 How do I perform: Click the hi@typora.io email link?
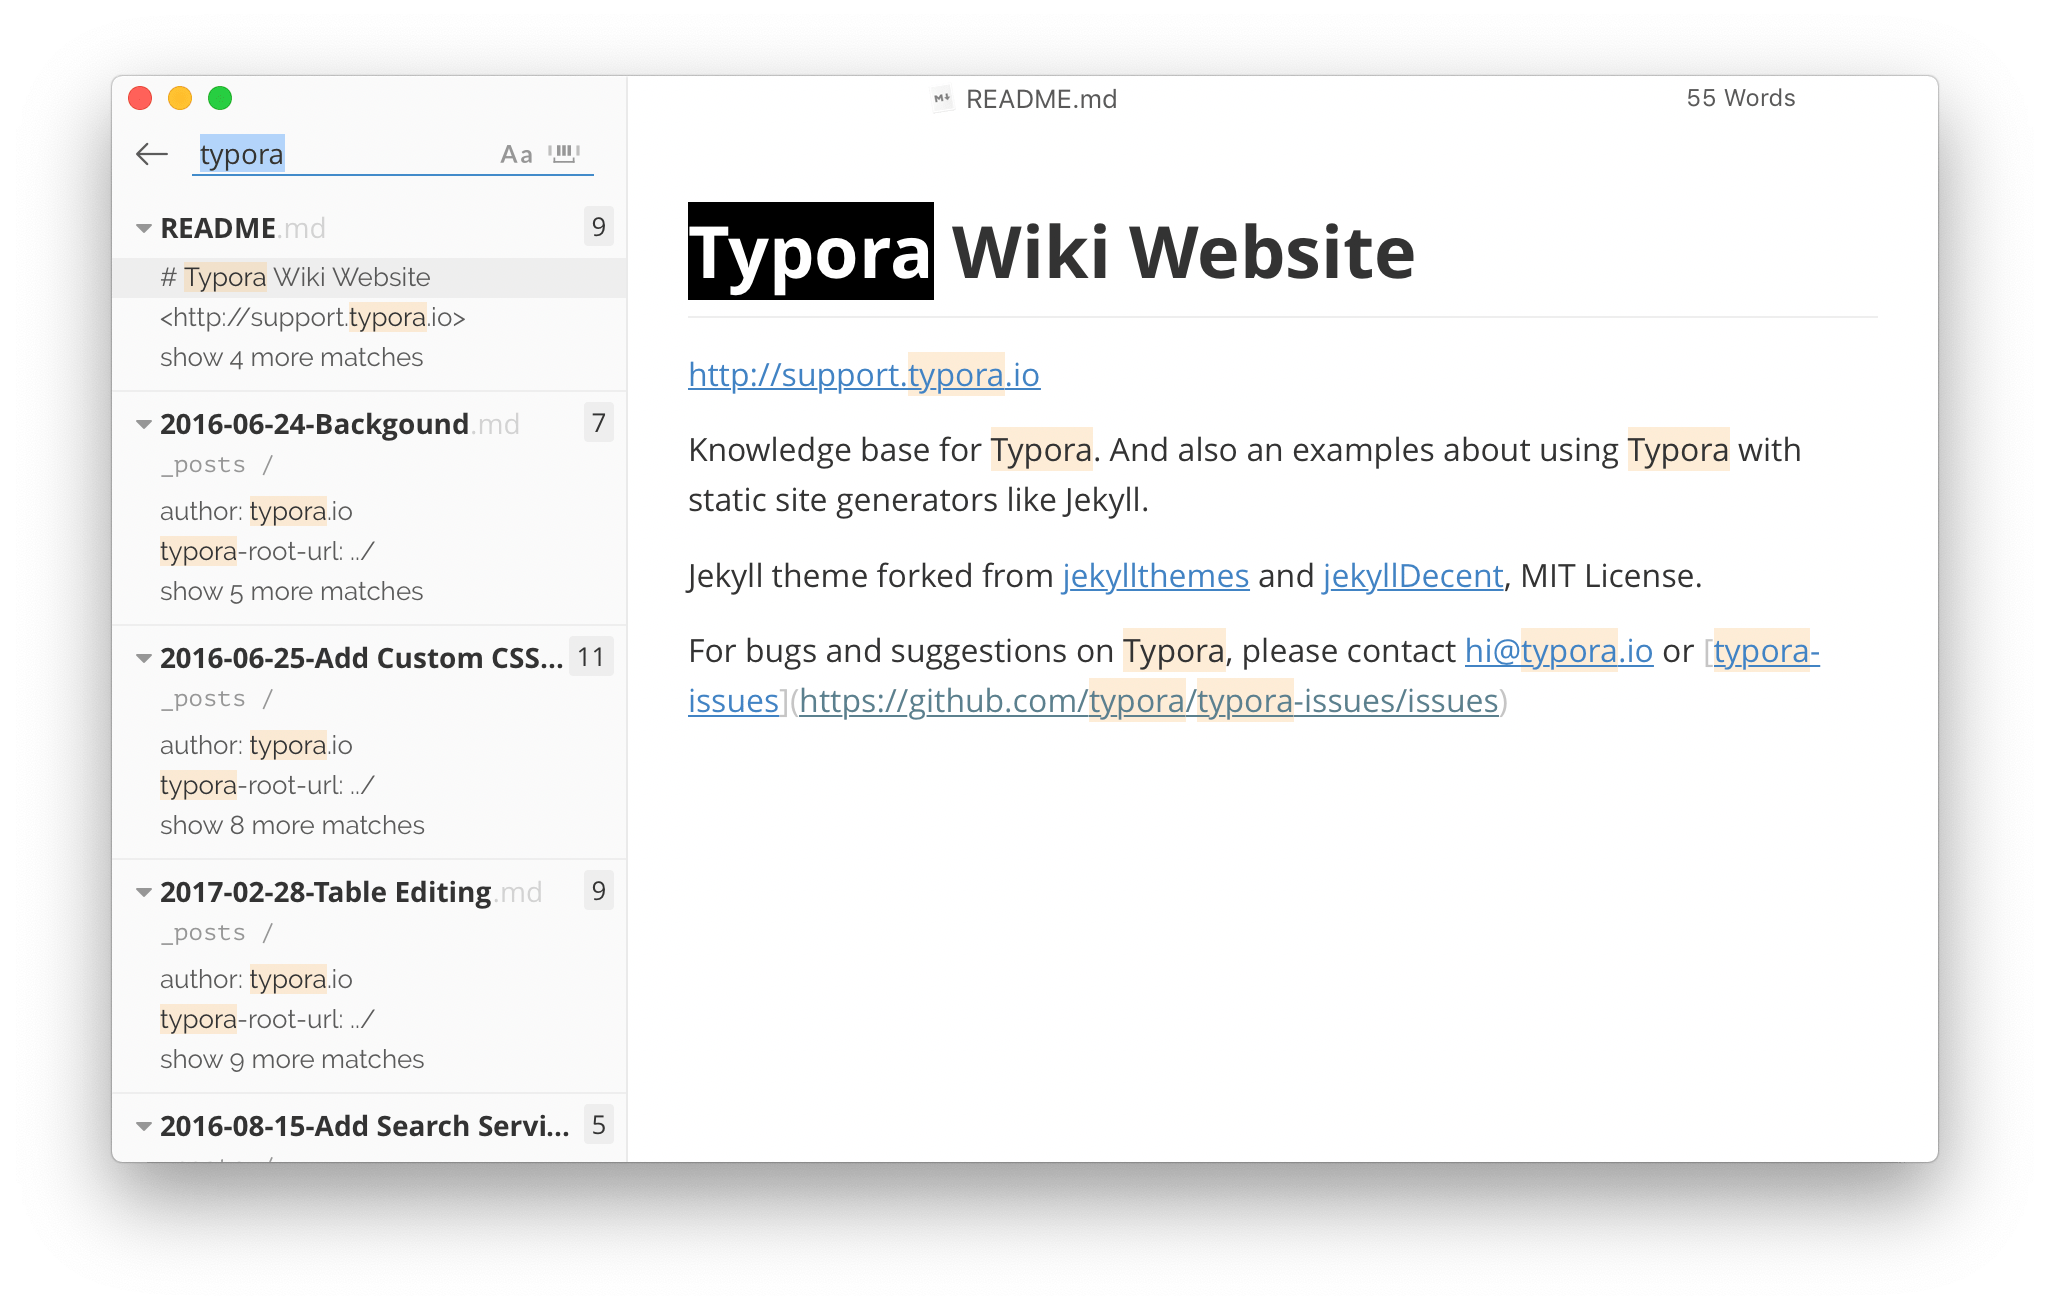(x=1558, y=651)
